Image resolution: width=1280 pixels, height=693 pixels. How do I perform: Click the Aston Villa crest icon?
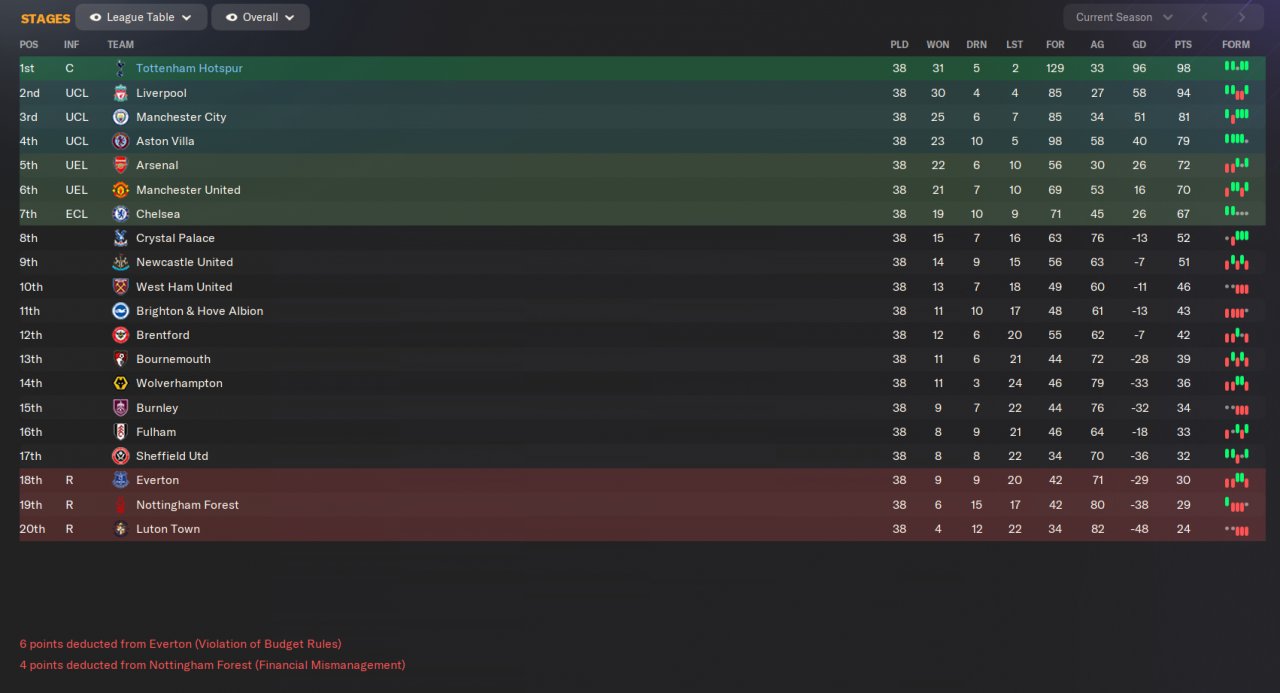tap(120, 141)
